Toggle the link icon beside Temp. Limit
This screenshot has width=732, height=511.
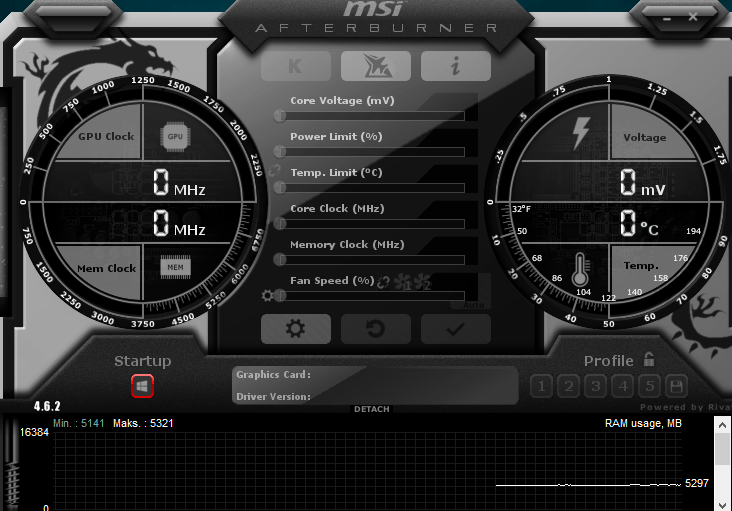tap(274, 171)
